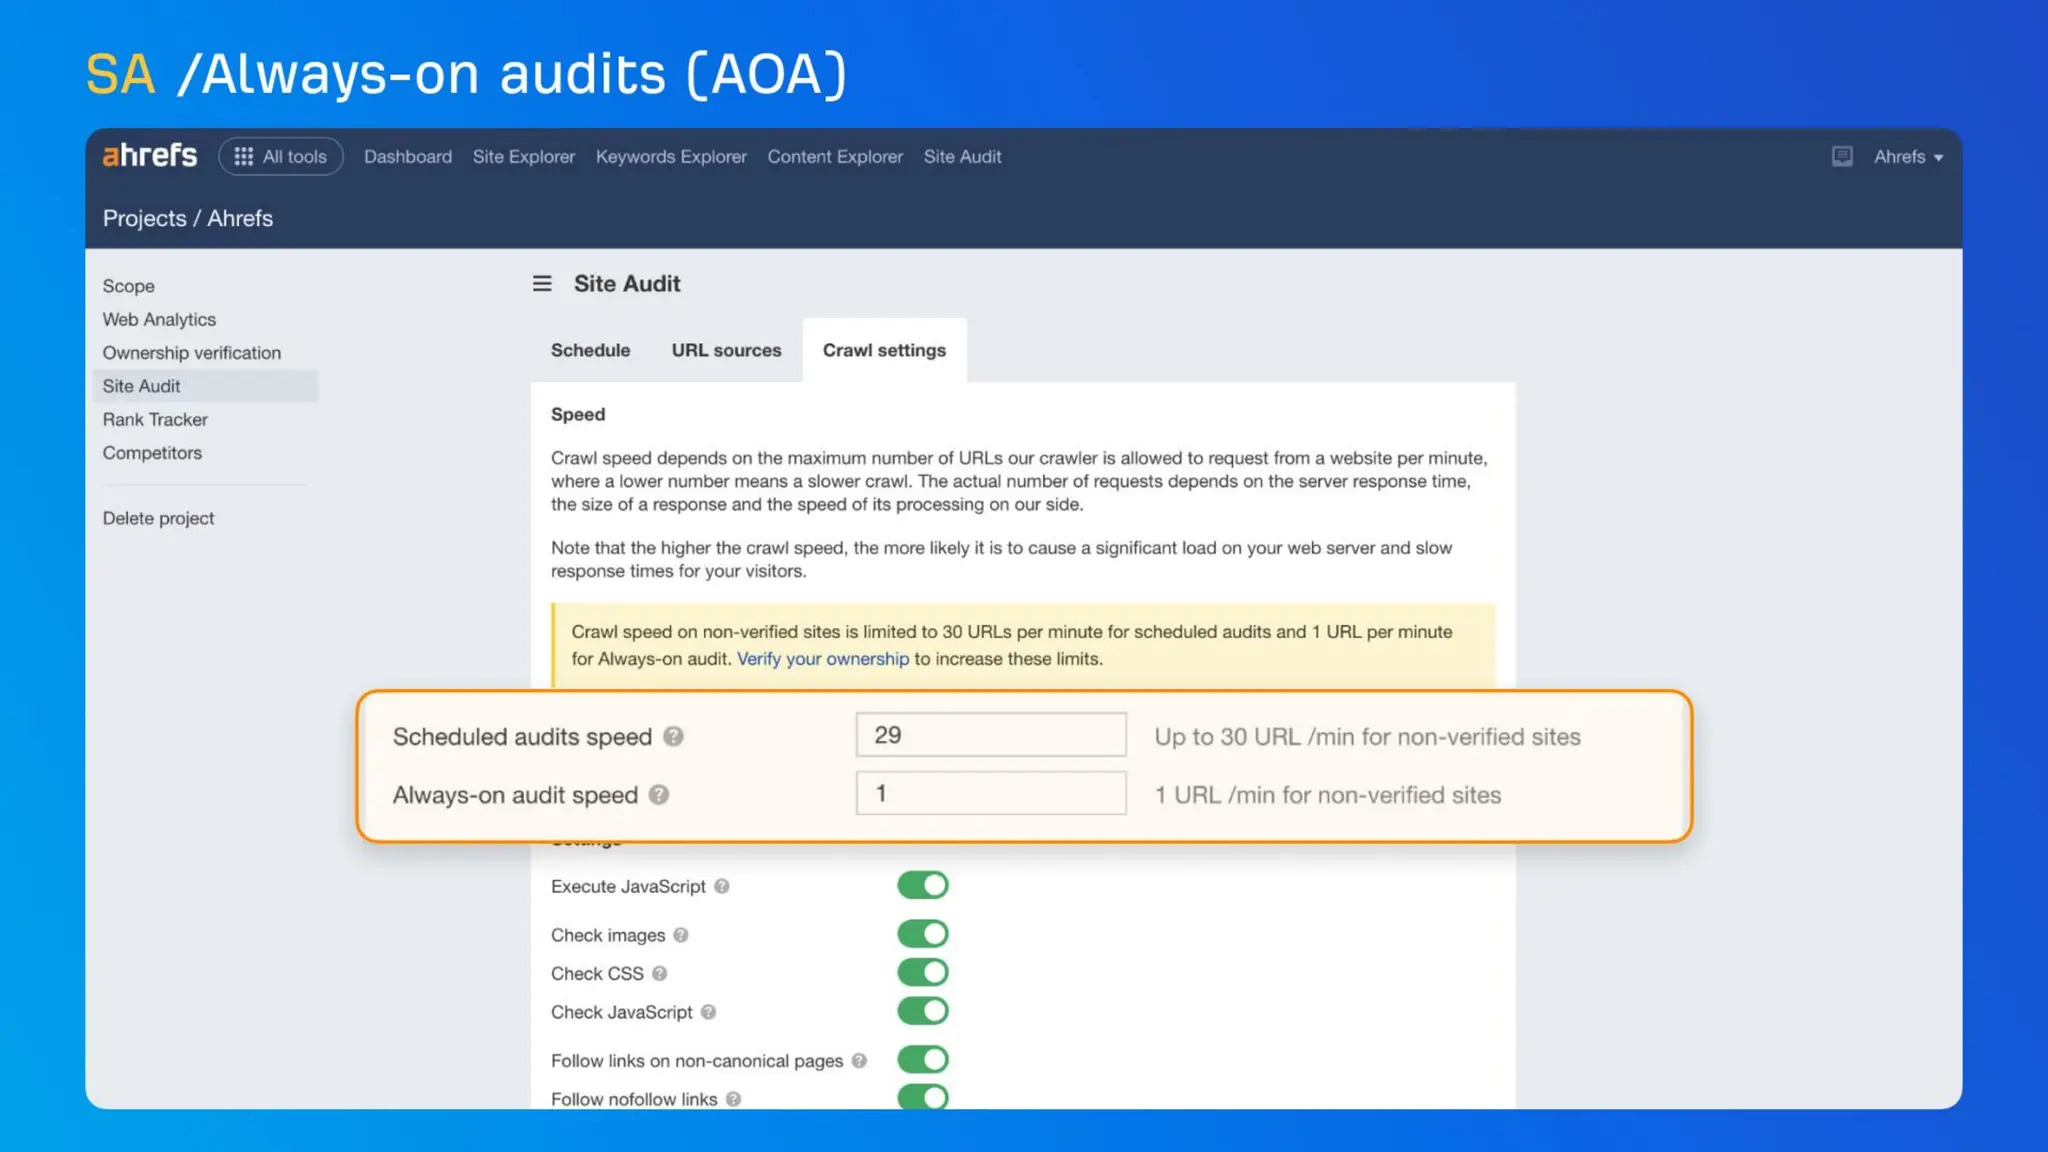Follow the Verify your ownership link
The height and width of the screenshot is (1152, 2048).
(822, 659)
